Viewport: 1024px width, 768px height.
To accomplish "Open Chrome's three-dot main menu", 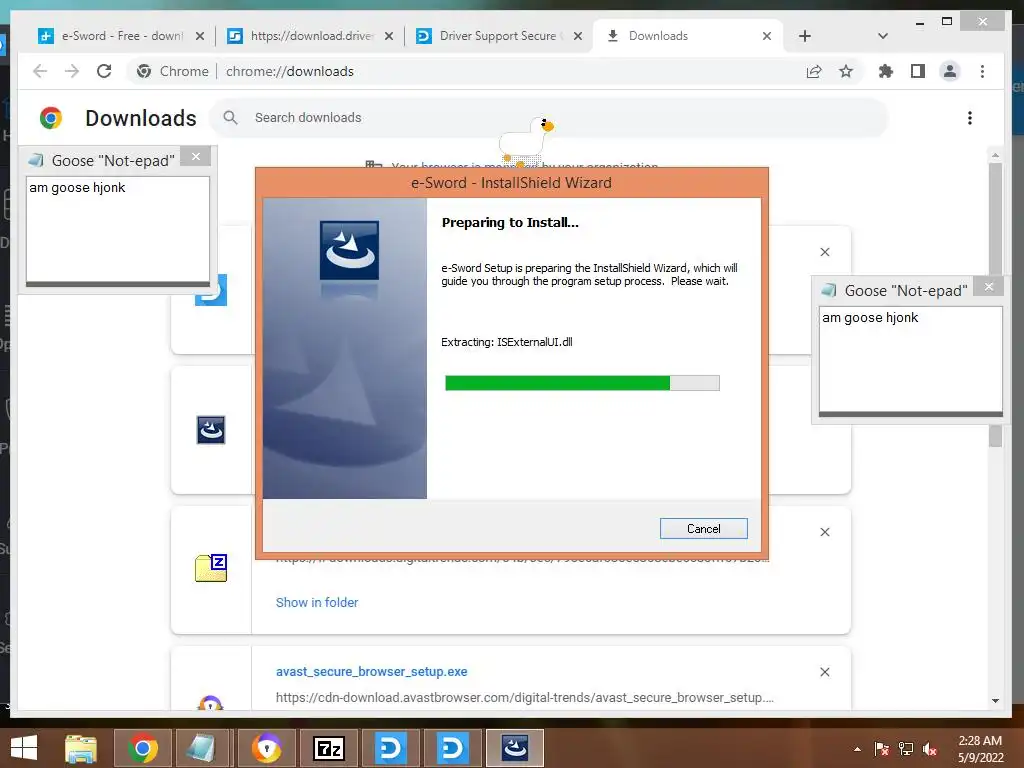I will tap(982, 71).
